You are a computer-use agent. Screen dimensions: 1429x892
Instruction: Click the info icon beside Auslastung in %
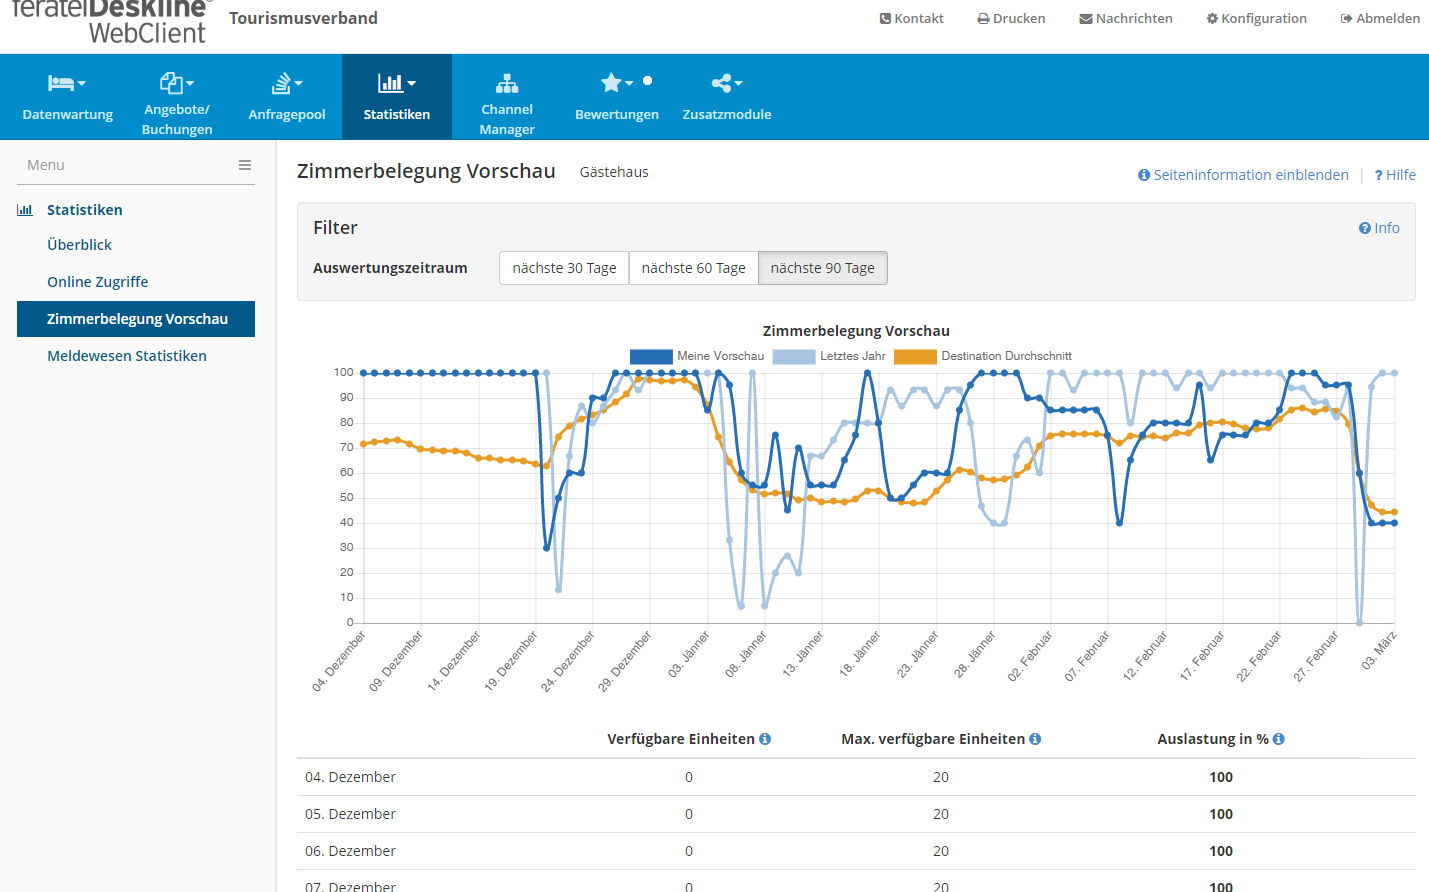[1279, 739]
